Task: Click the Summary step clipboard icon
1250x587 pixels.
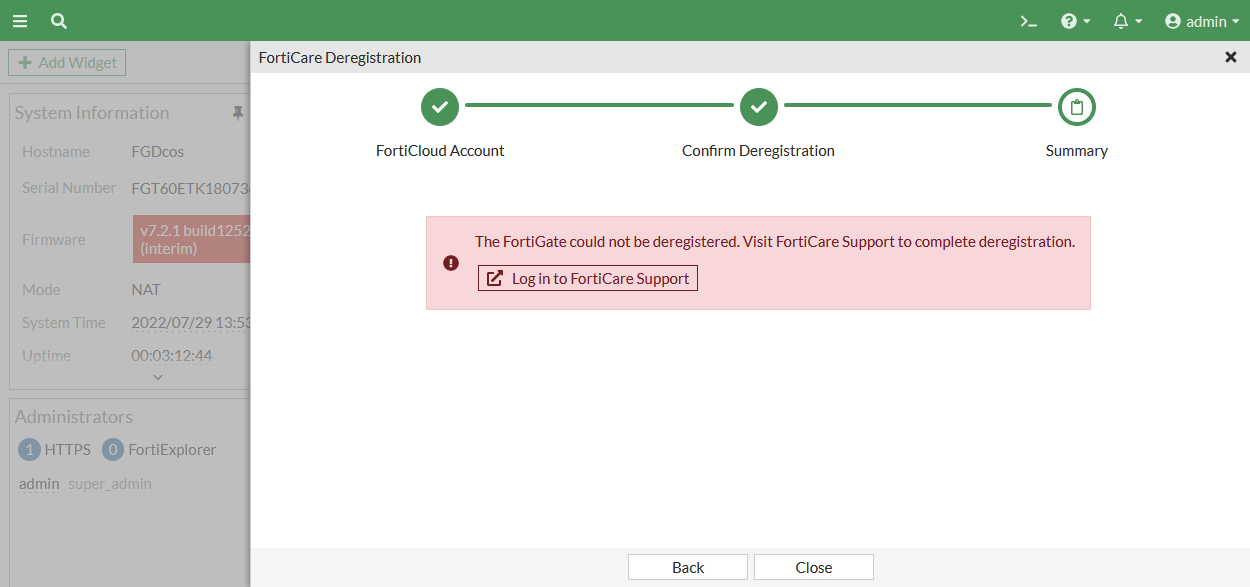Action: 1077,107
